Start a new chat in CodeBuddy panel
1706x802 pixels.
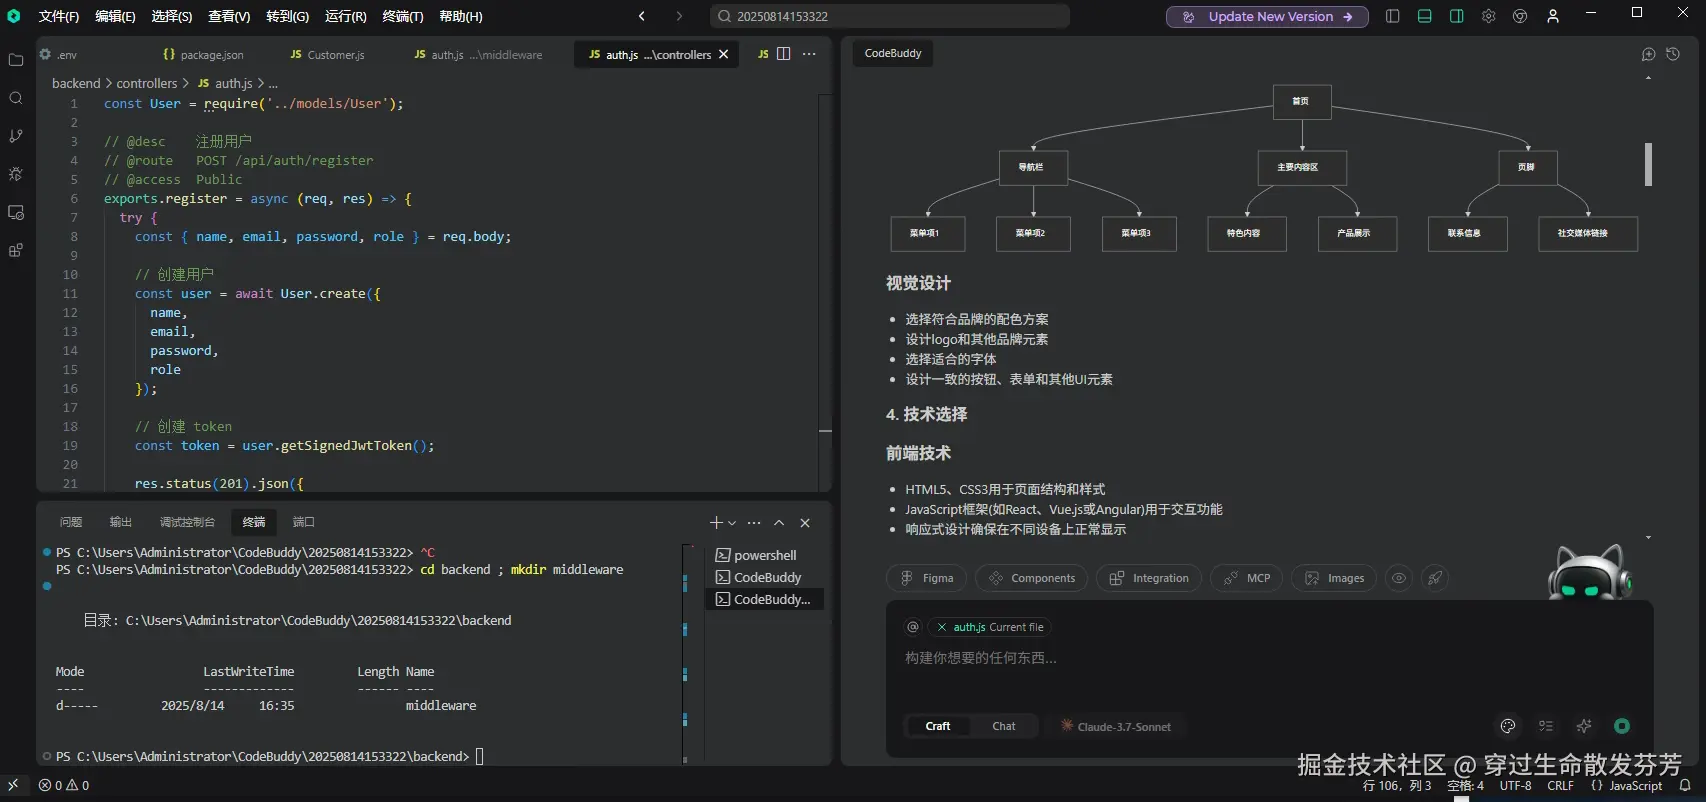point(1649,54)
